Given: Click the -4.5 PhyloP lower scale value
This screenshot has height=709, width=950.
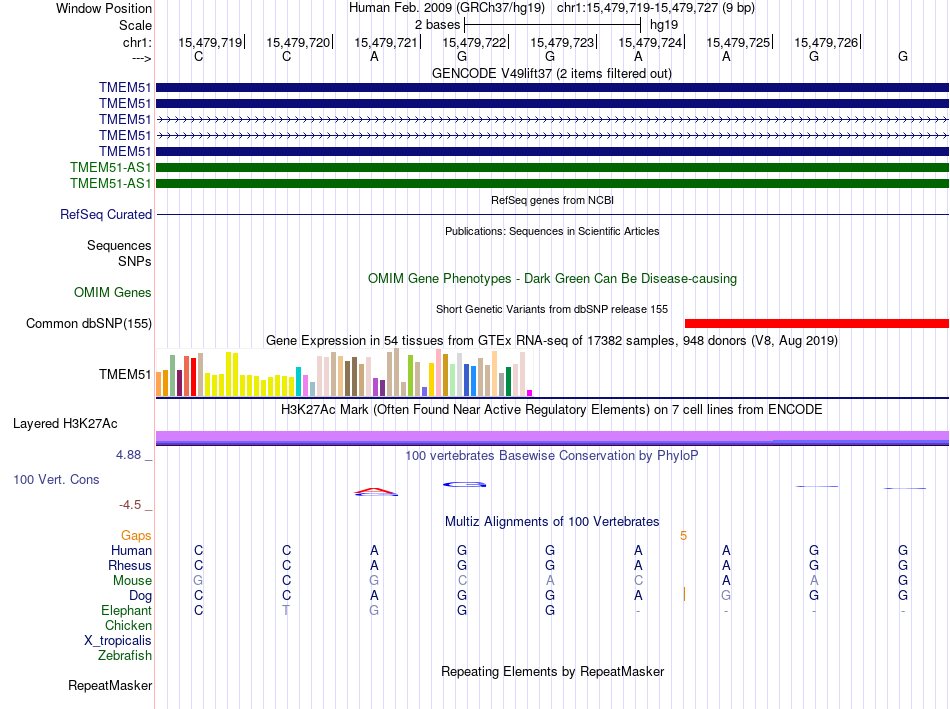Looking at the screenshot, I should click(x=130, y=505).
